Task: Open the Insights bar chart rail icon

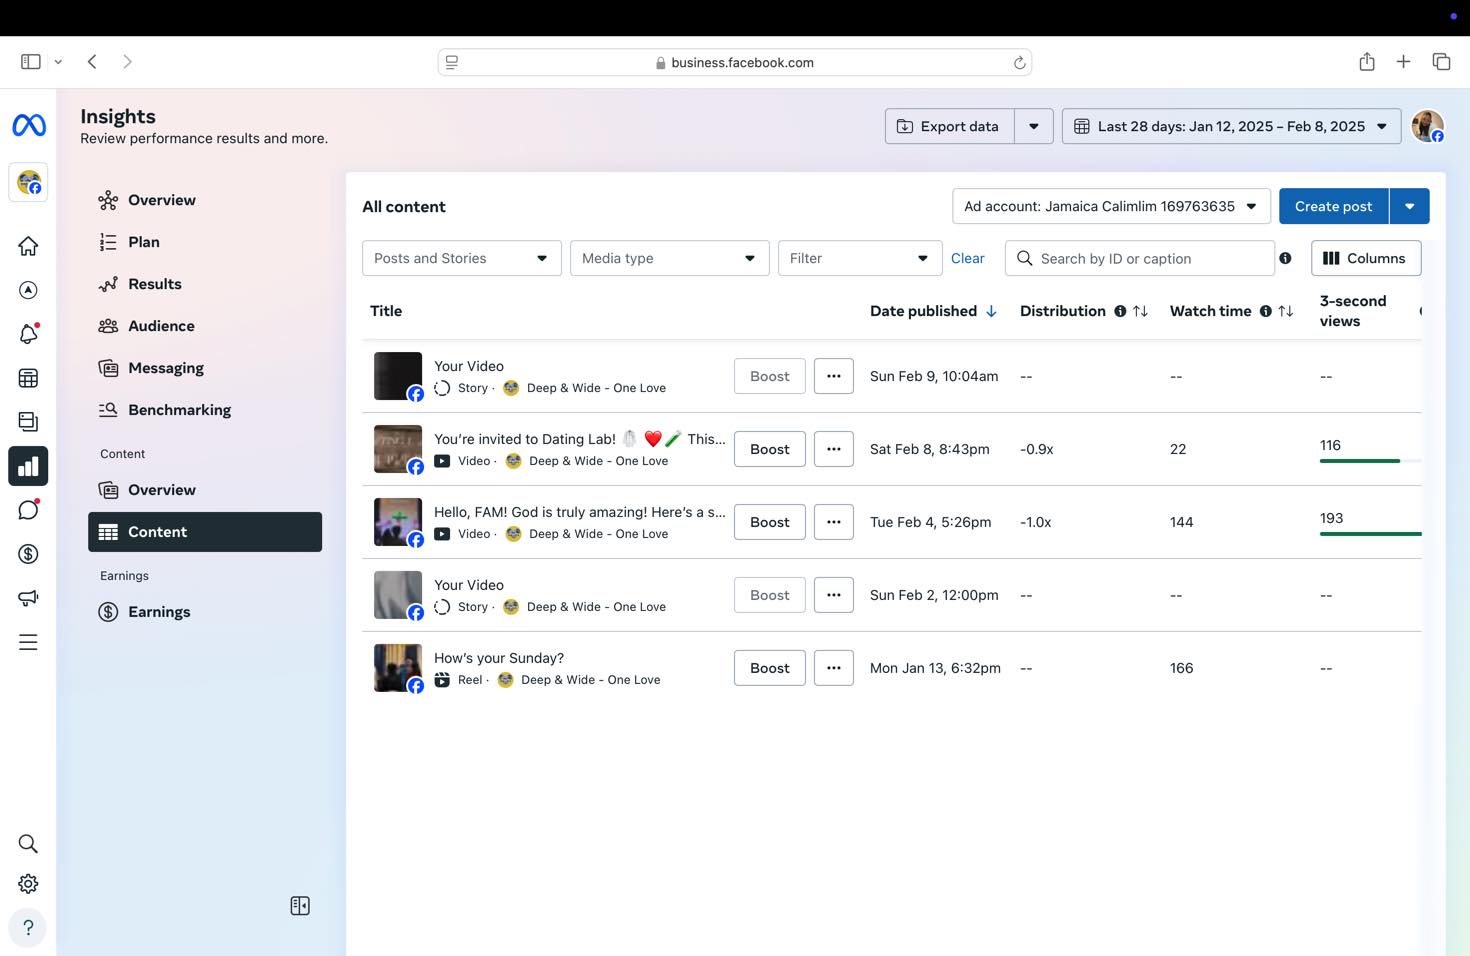Action: (28, 466)
